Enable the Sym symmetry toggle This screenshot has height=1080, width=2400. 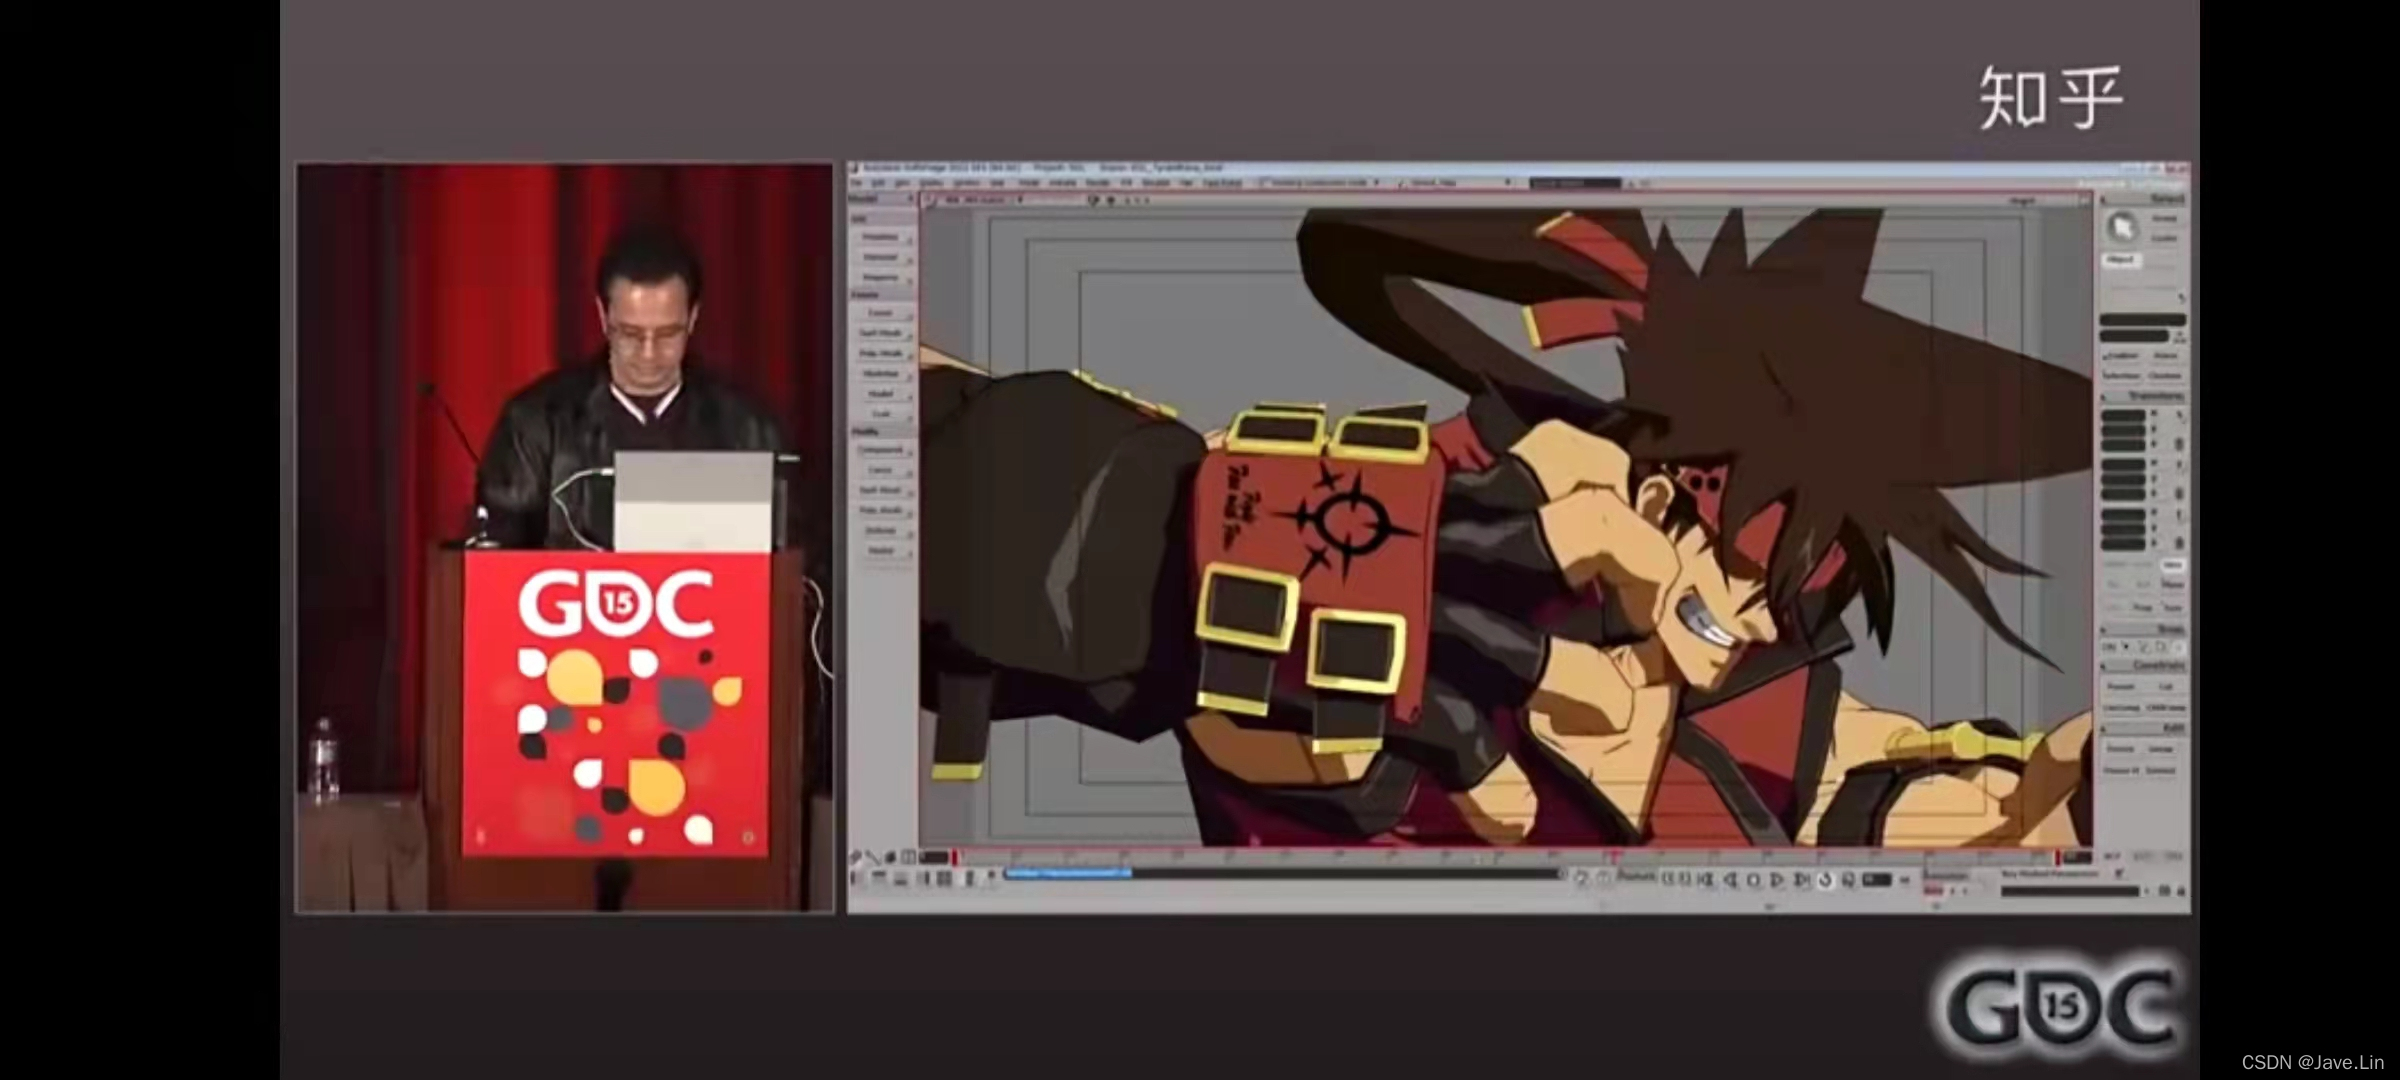[2172, 607]
